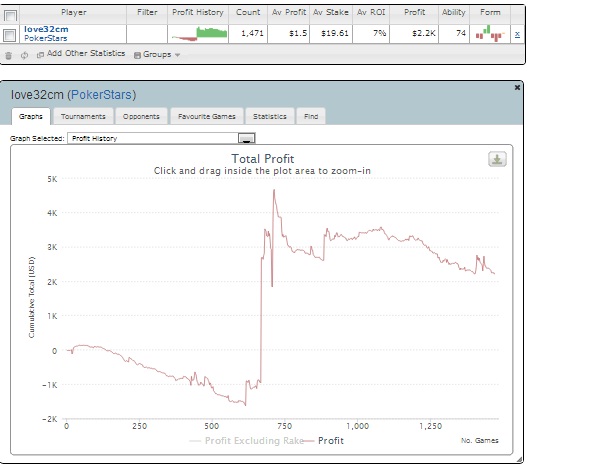The height and width of the screenshot is (469, 614).
Task: Switch to the Opponents tab
Action: click(141, 116)
